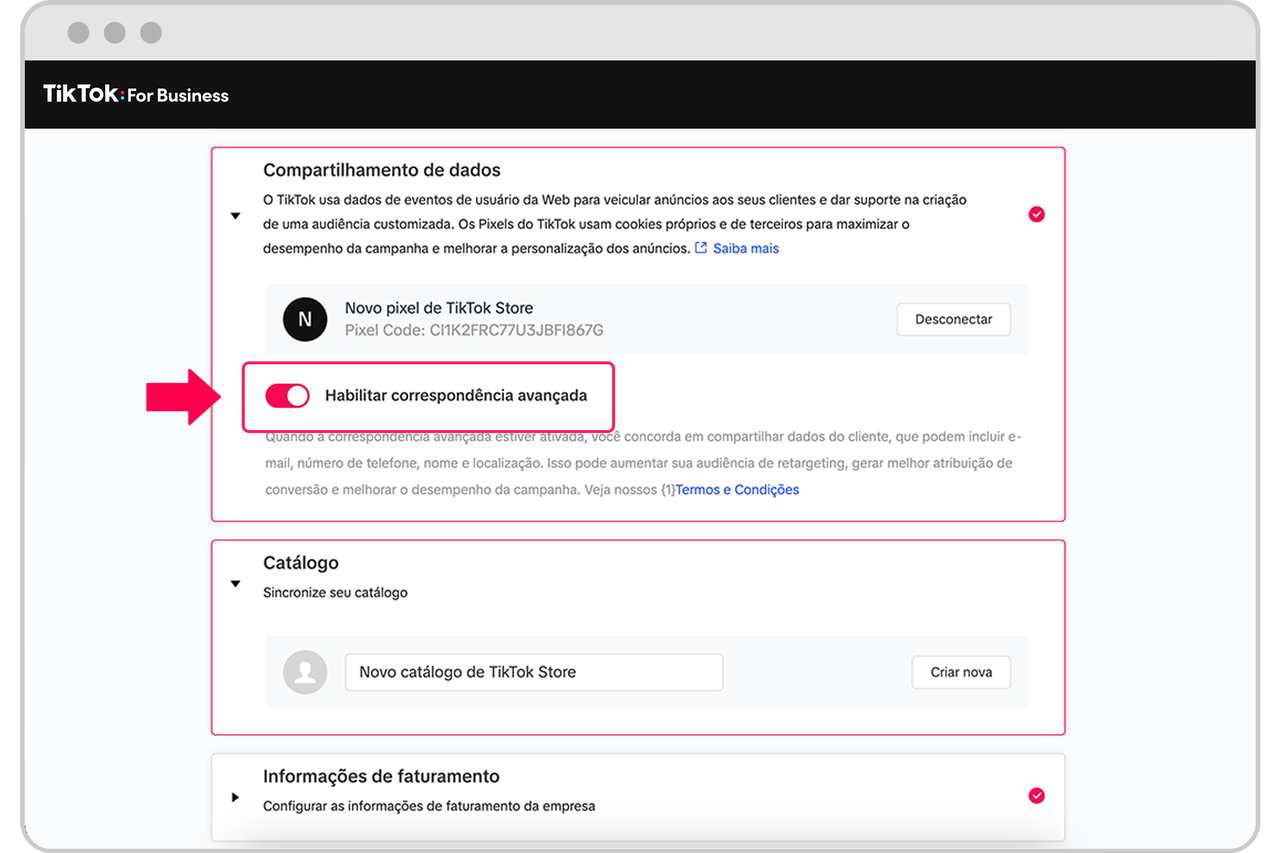Click the N pixel avatar icon
Image resolution: width=1280 pixels, height=853 pixels.
coord(305,319)
